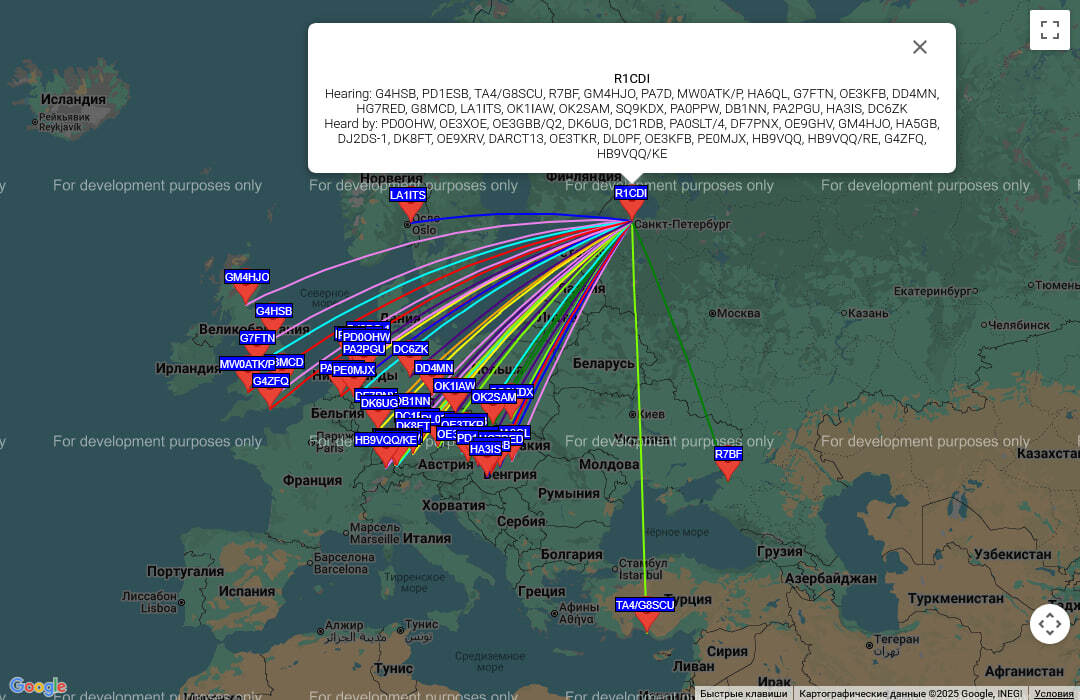Toggle fullscreen map view

1050,30
